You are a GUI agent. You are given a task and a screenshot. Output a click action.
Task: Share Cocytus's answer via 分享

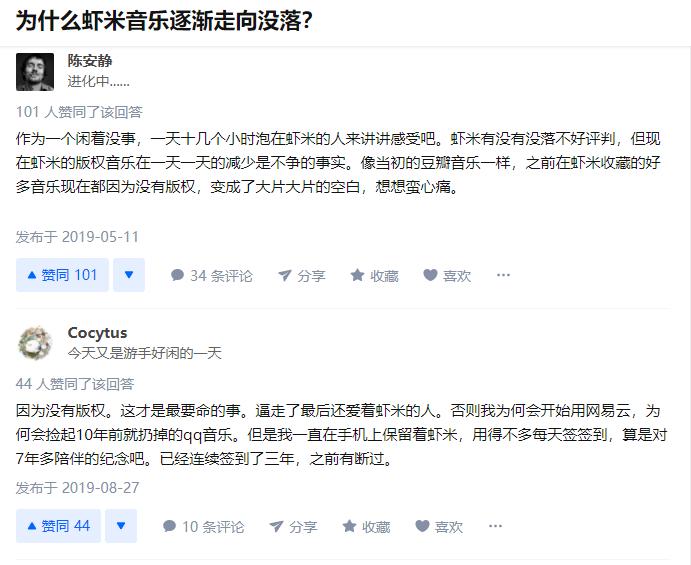coord(293,526)
